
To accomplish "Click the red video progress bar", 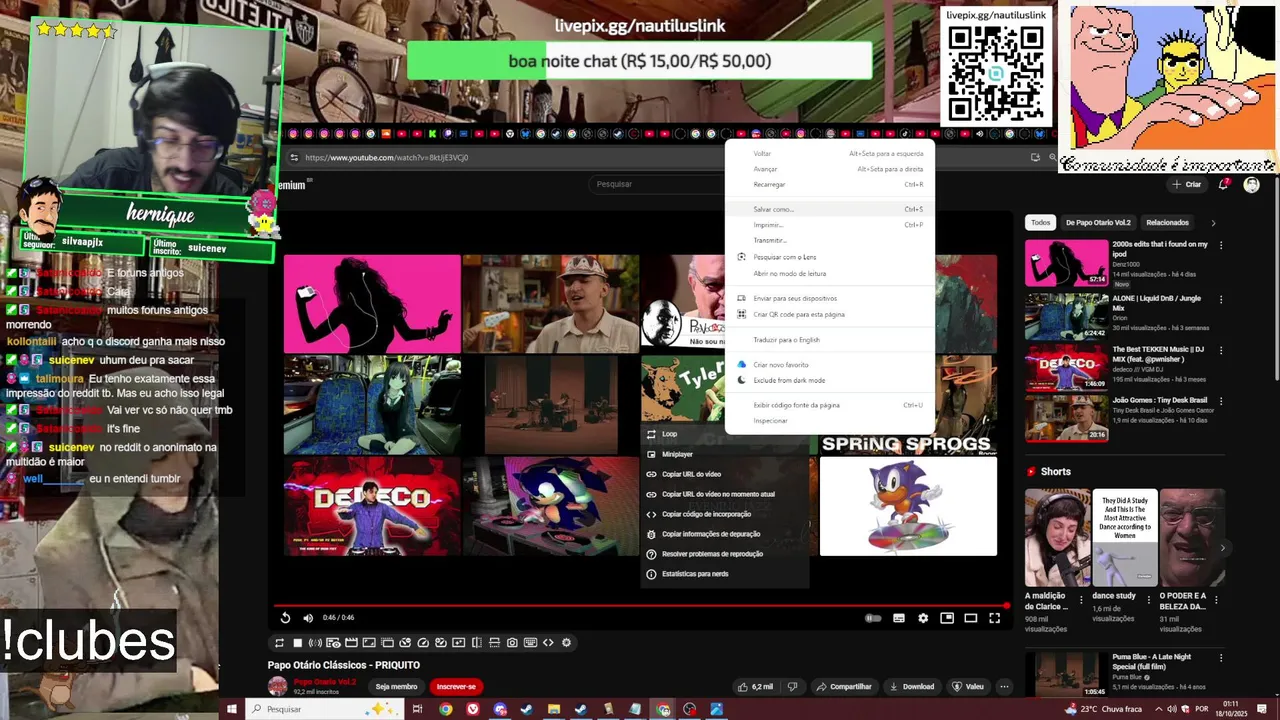I will 640,605.
